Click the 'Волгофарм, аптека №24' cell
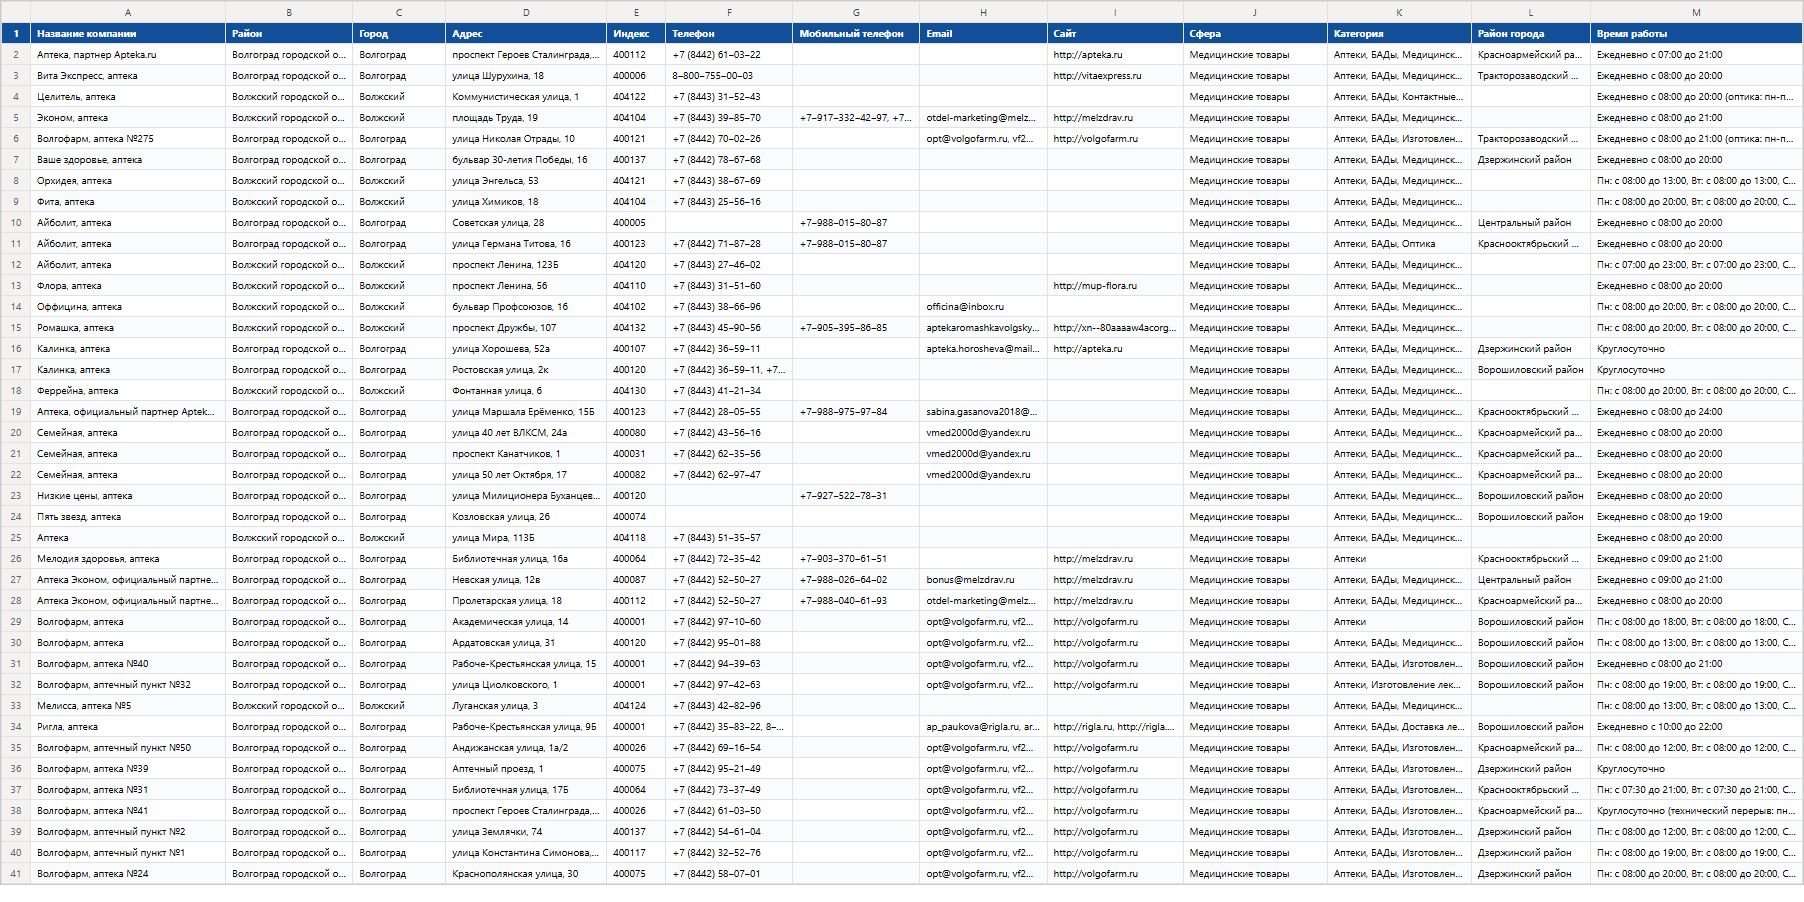This screenshot has width=1804, height=902. tap(128, 874)
